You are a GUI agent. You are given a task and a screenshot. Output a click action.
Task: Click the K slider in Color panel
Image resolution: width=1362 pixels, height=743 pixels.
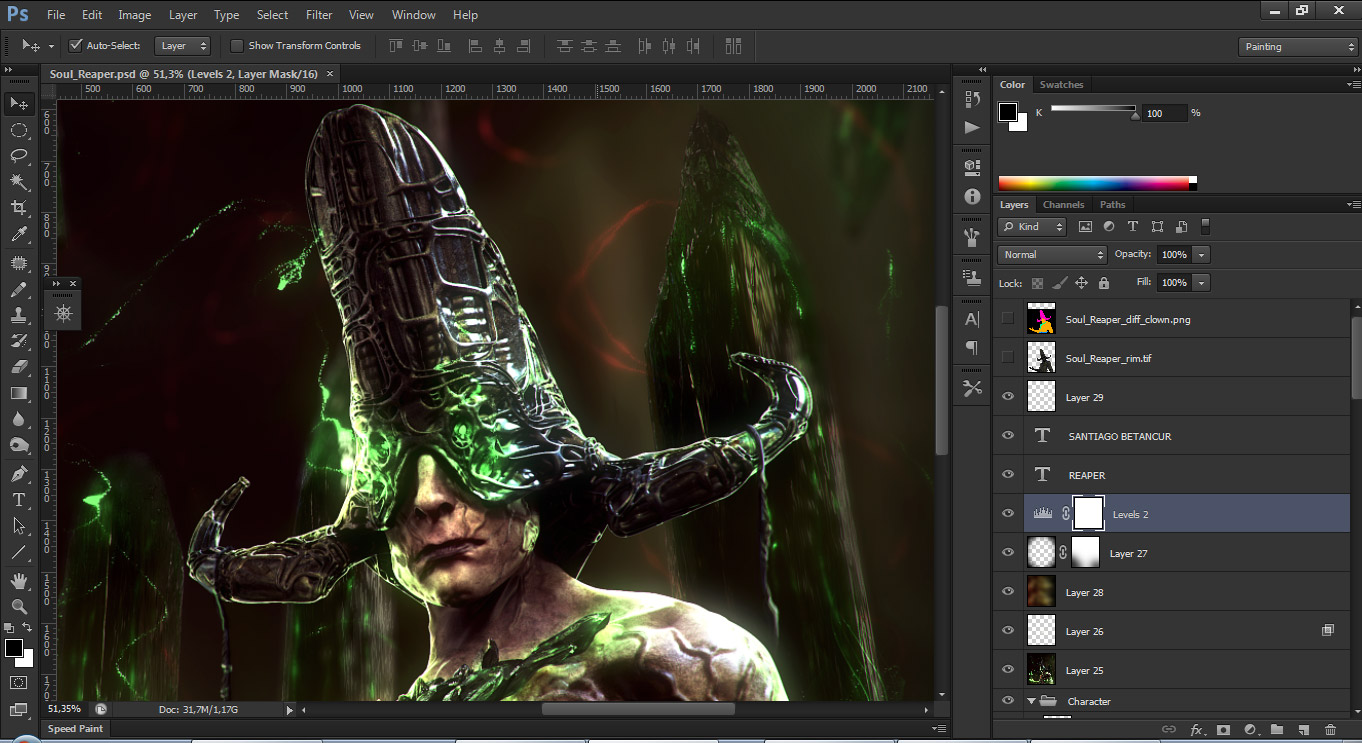pos(1093,109)
